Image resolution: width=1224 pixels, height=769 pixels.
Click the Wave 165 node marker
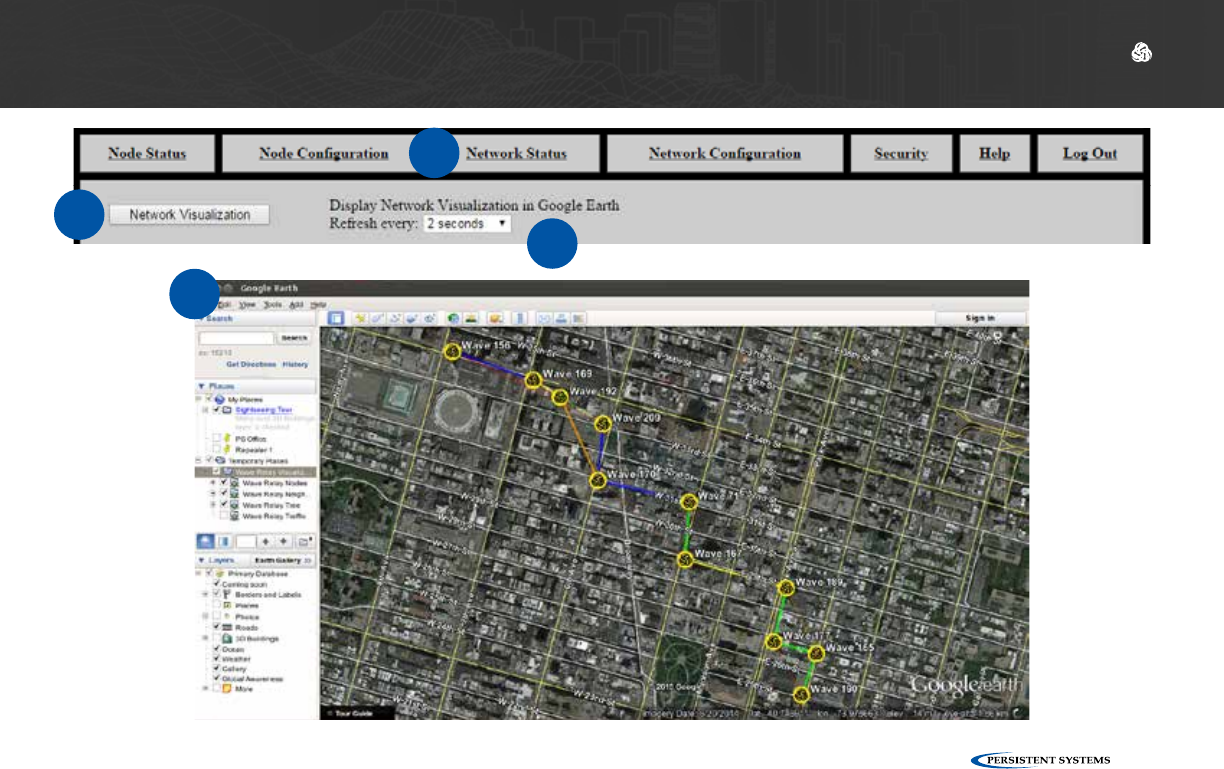click(x=816, y=654)
